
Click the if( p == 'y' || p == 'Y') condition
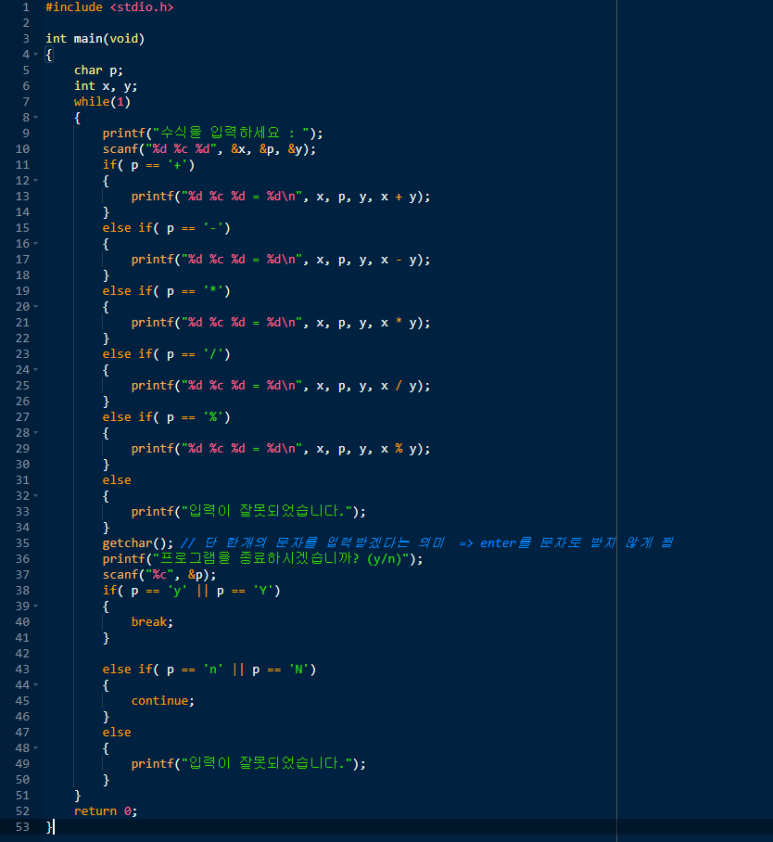192,591
